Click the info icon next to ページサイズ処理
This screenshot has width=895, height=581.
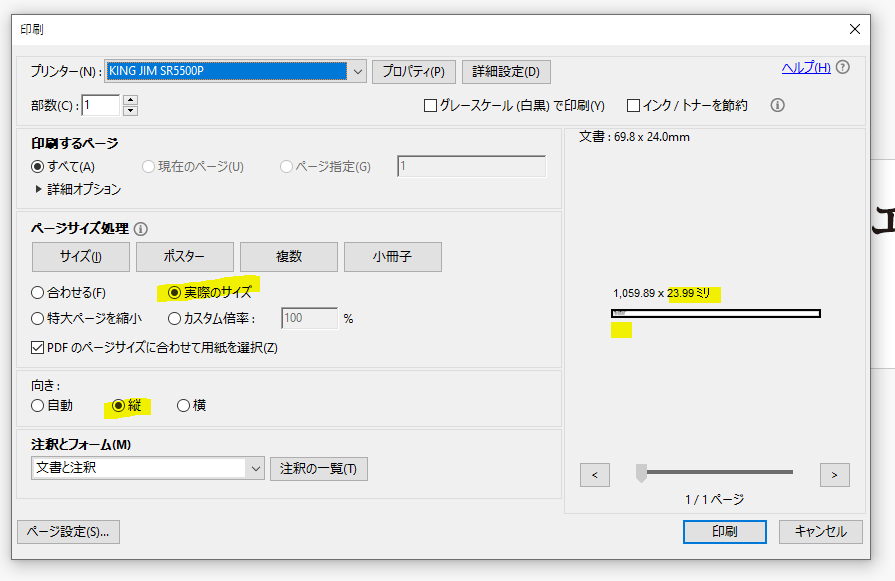141,228
